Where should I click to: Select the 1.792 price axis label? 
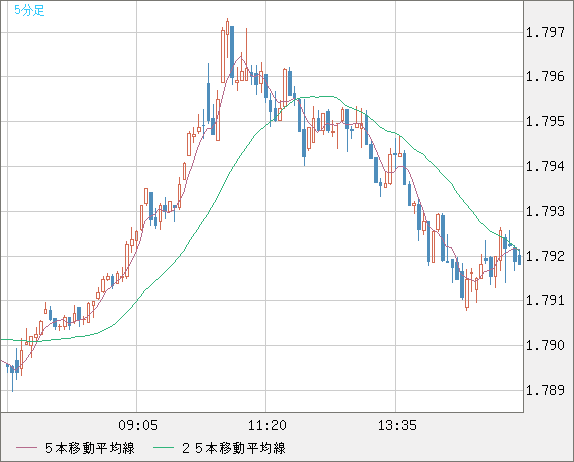pyautogui.click(x=545, y=256)
